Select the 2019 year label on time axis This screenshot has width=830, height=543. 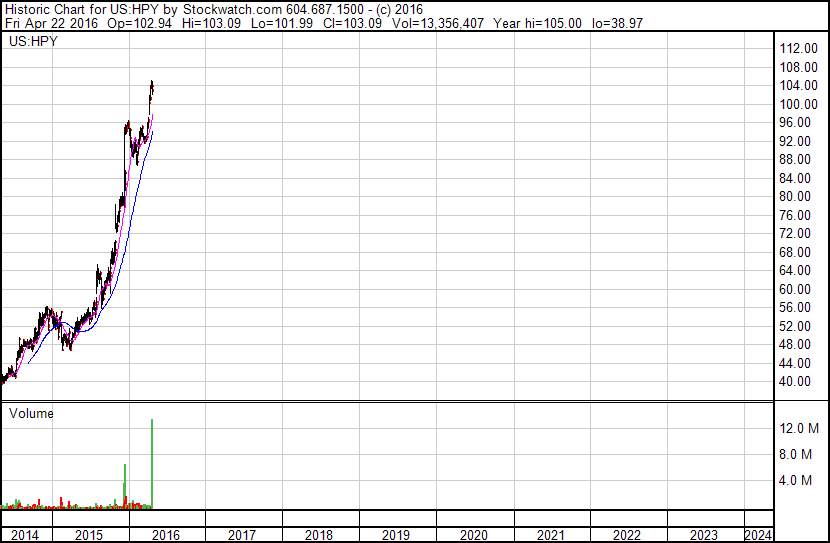click(396, 535)
